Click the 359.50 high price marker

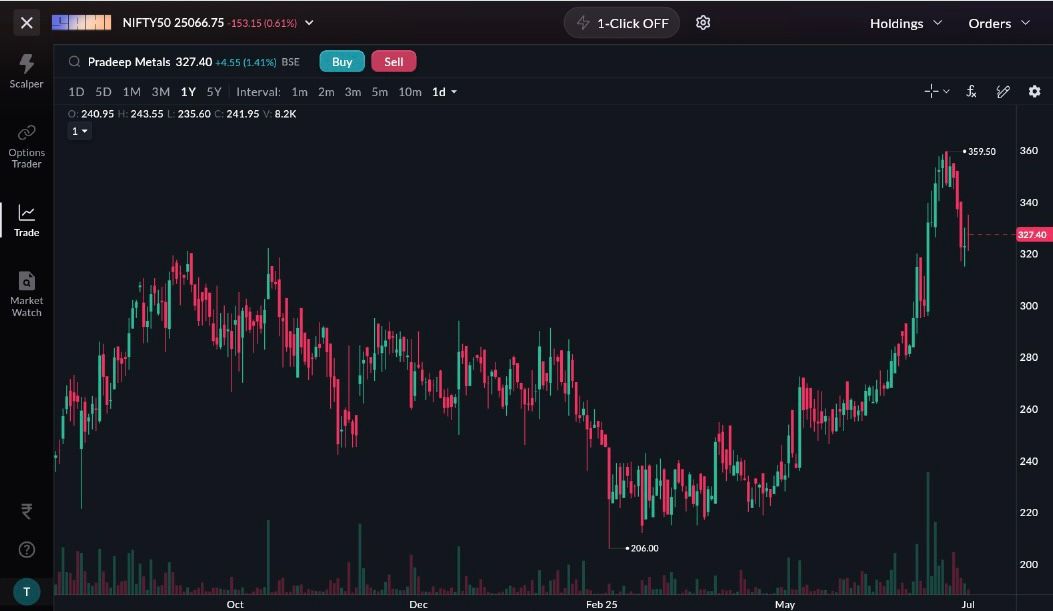click(981, 152)
